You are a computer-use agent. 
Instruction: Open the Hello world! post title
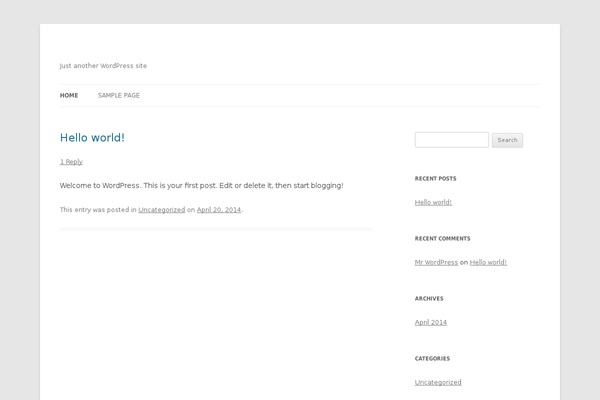92,138
